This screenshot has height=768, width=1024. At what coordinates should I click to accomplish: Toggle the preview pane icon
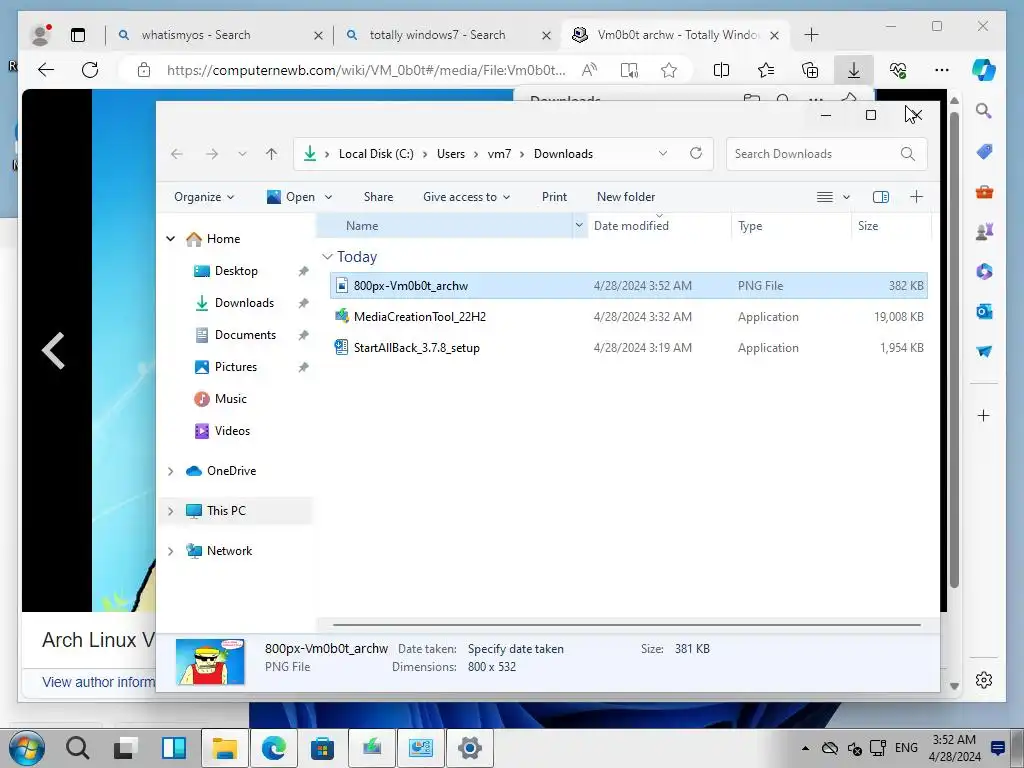[x=881, y=197]
